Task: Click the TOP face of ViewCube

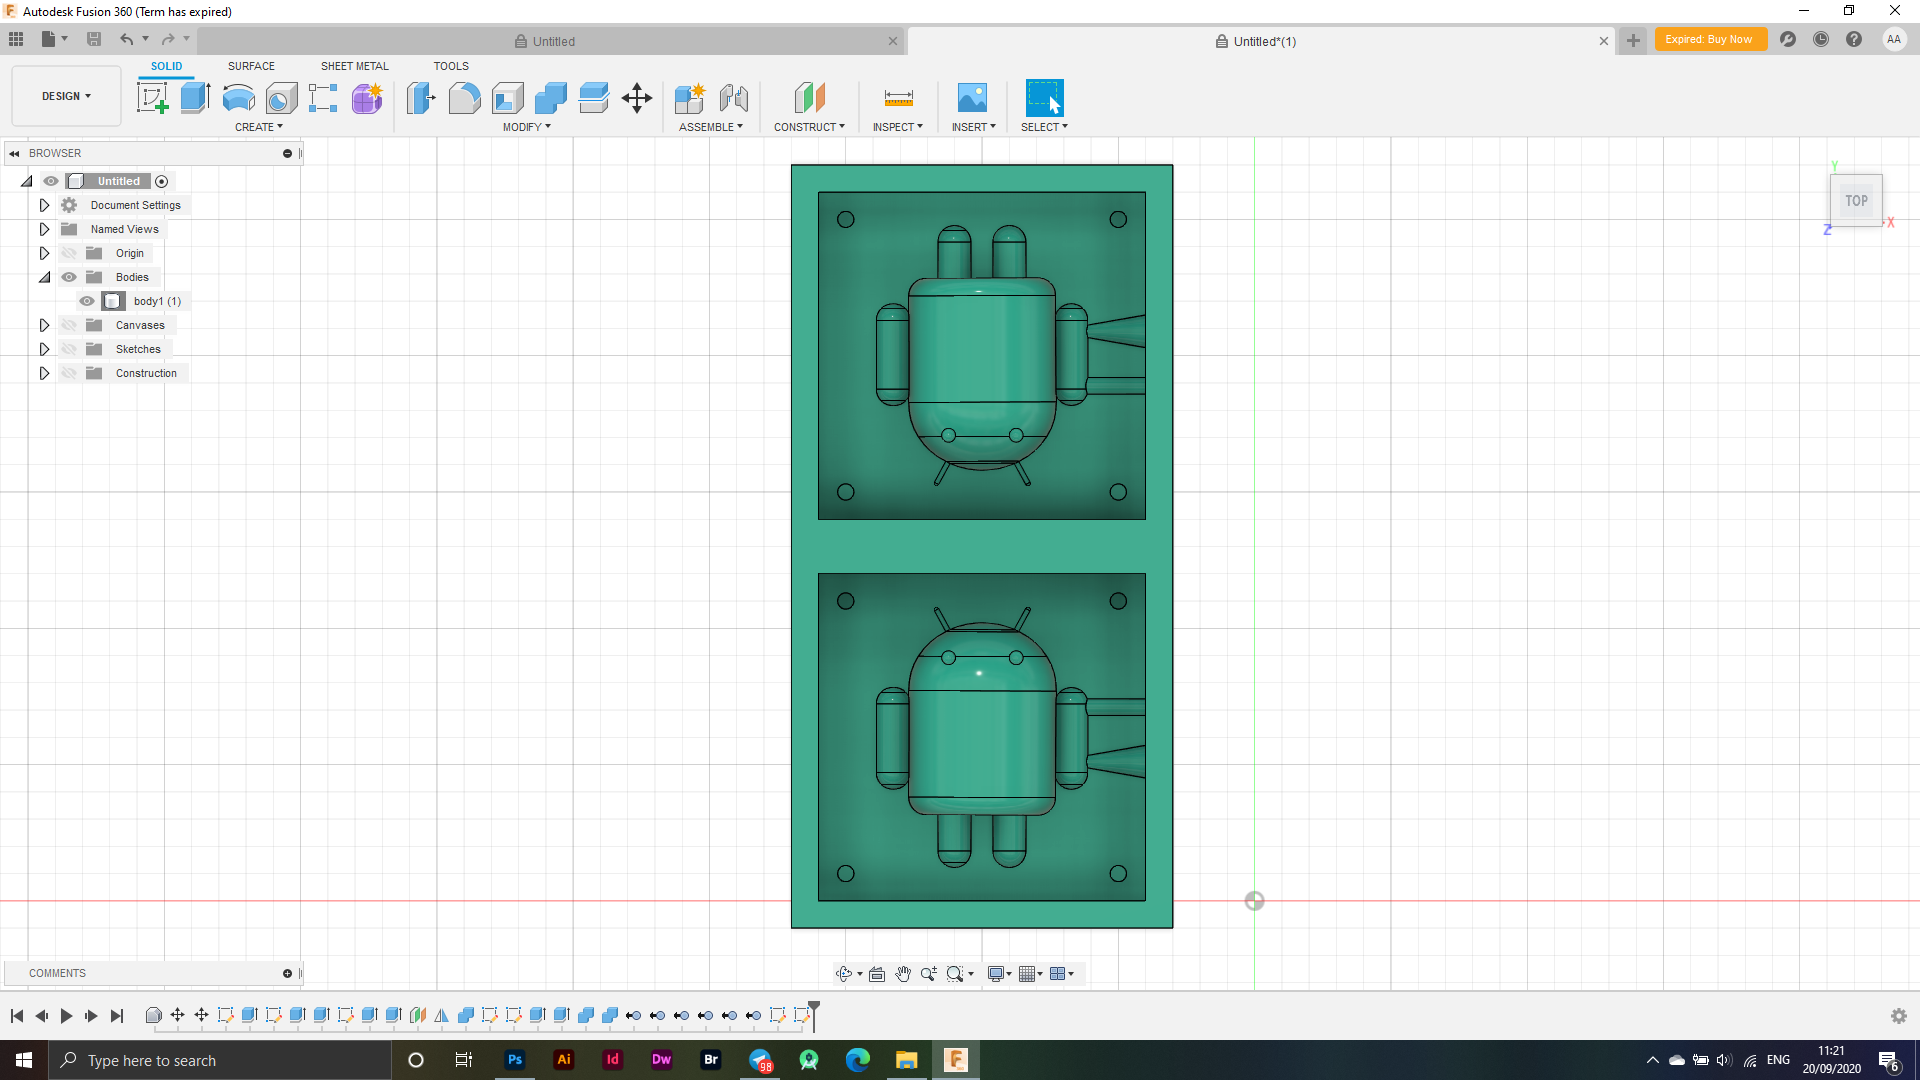Action: click(1857, 200)
